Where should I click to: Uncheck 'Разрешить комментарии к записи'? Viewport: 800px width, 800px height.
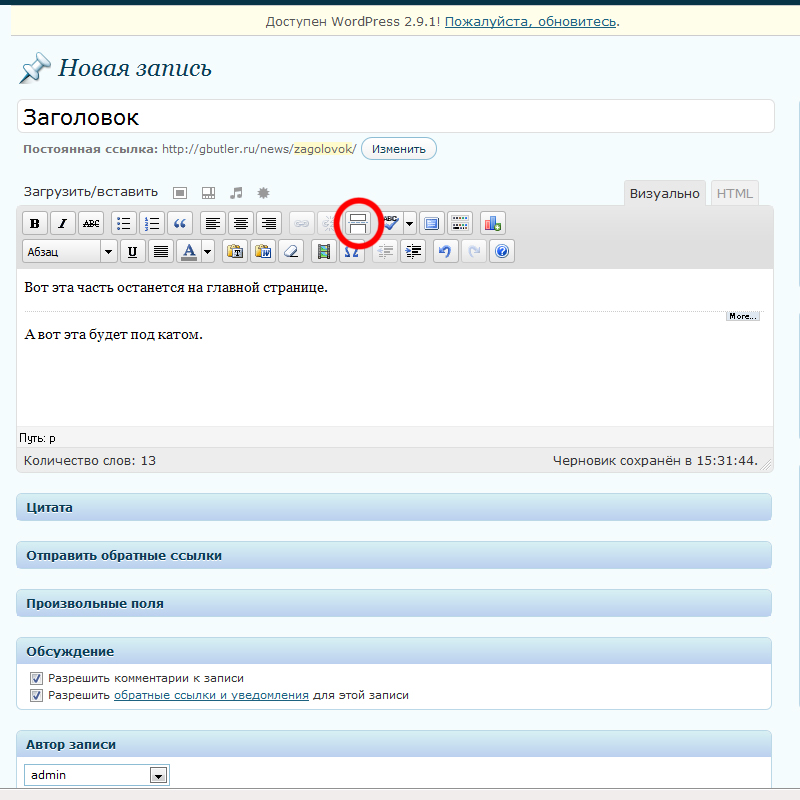[x=37, y=678]
